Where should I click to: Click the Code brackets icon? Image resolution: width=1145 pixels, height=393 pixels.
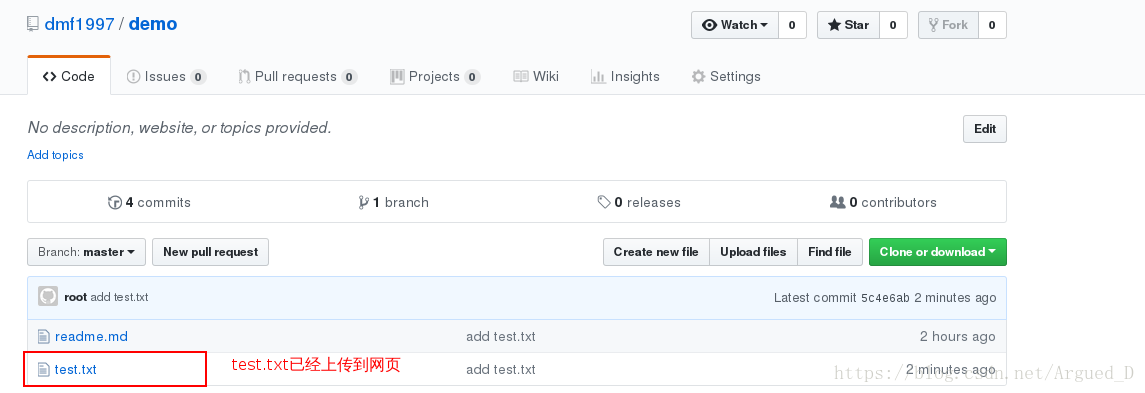point(50,77)
